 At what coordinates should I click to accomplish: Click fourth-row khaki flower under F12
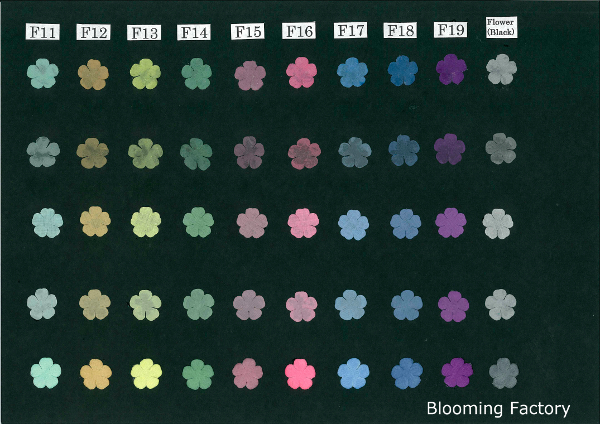pos(95,305)
